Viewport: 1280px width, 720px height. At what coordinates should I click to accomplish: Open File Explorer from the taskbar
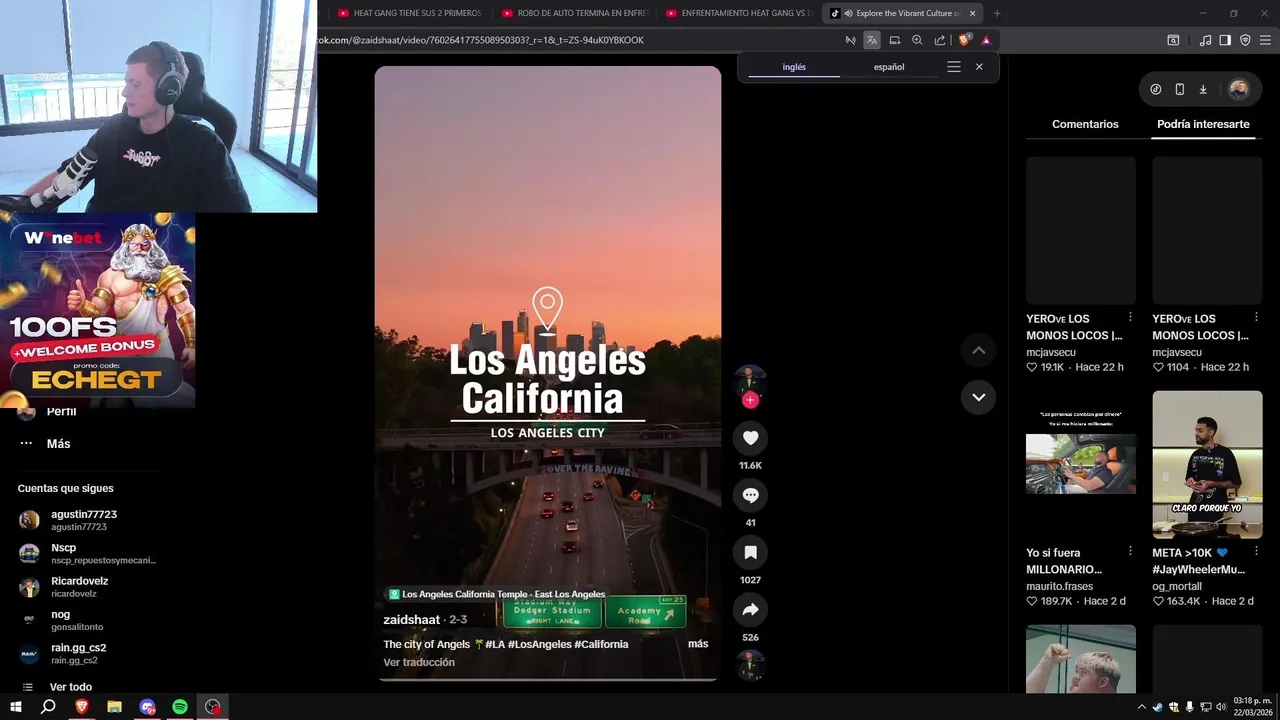coord(114,706)
